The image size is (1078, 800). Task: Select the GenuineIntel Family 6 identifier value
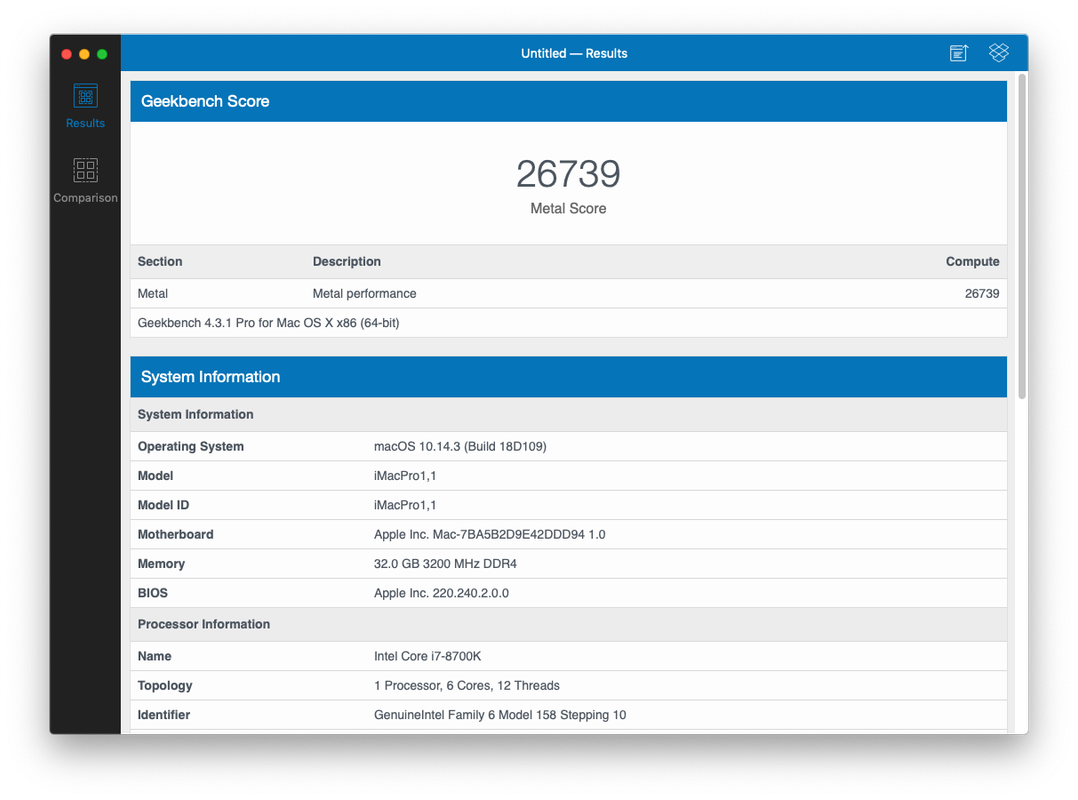[500, 715]
